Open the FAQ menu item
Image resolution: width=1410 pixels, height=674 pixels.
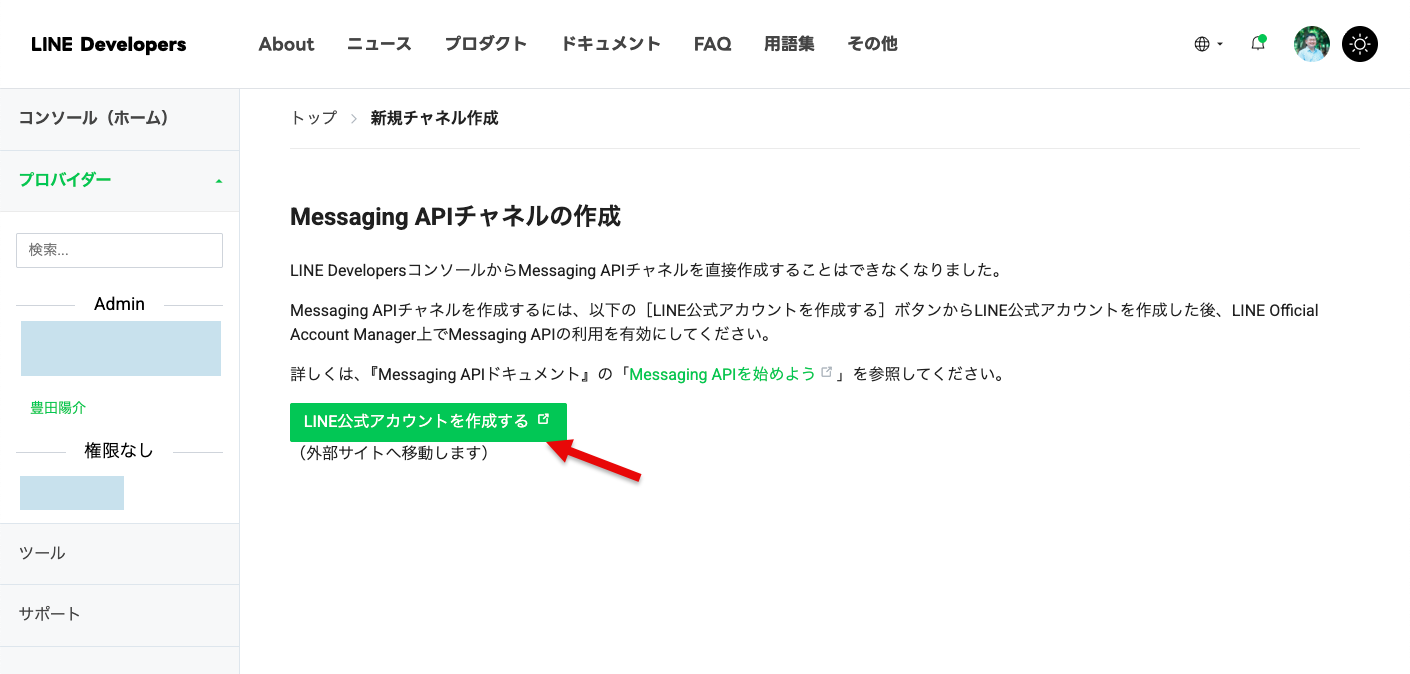click(x=712, y=44)
